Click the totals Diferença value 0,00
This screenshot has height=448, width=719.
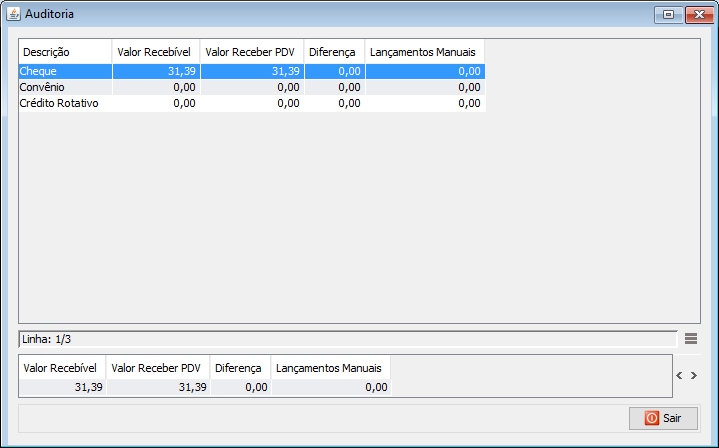[240, 387]
